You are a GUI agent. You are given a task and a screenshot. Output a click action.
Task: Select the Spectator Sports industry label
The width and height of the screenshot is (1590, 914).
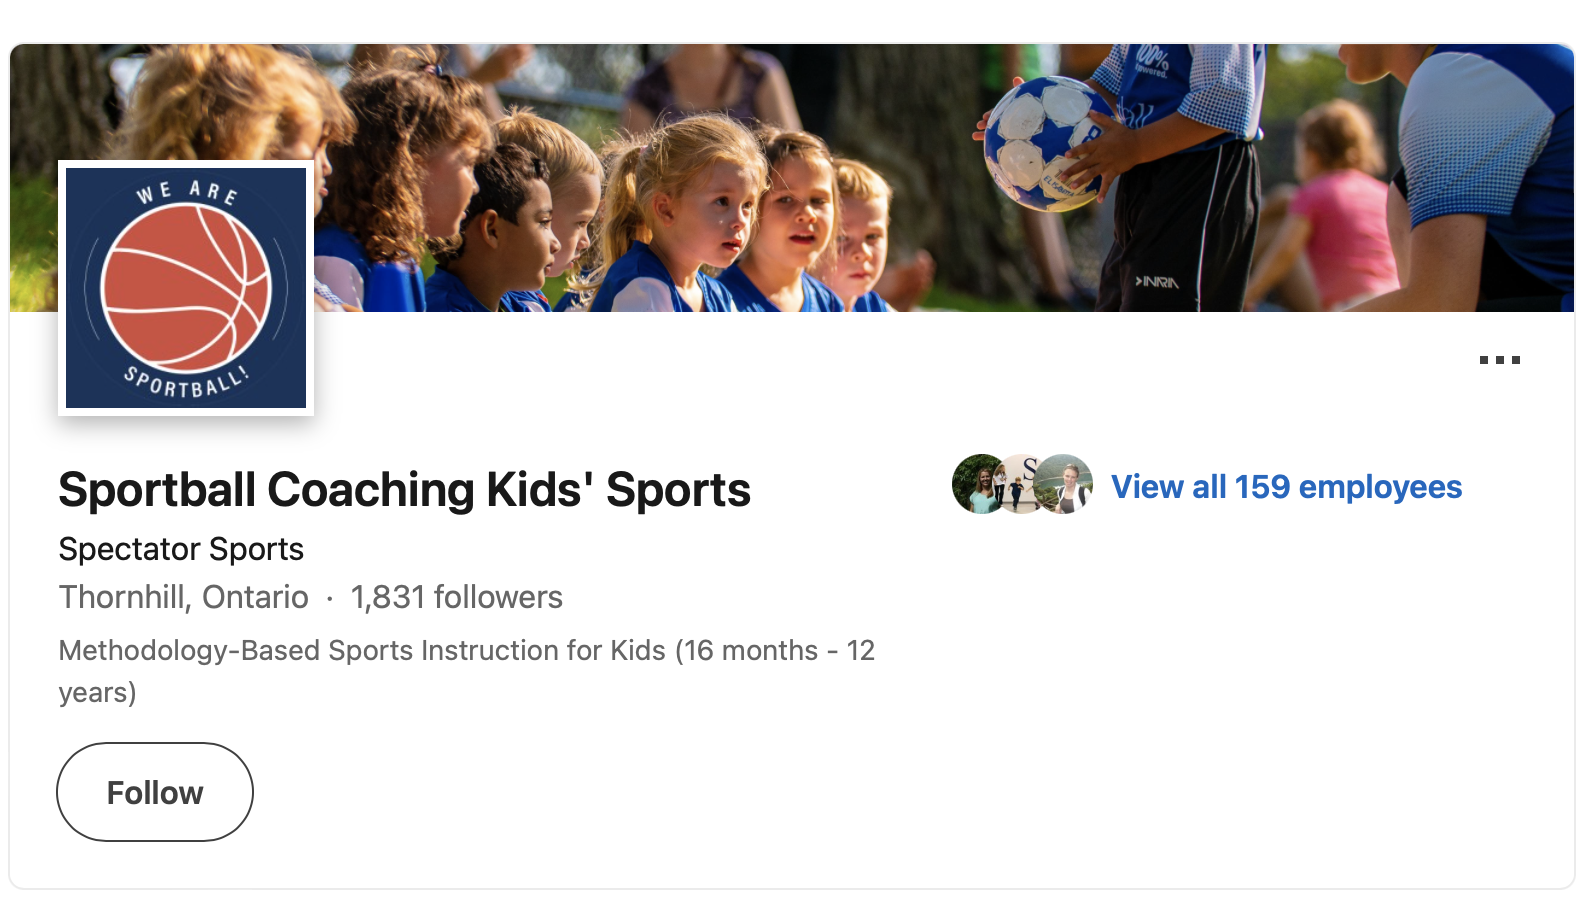point(181,549)
